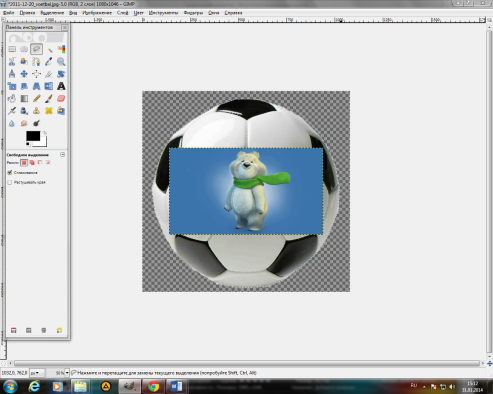Select the Eraser tool
493x394 pixels.
pyautogui.click(x=61, y=98)
